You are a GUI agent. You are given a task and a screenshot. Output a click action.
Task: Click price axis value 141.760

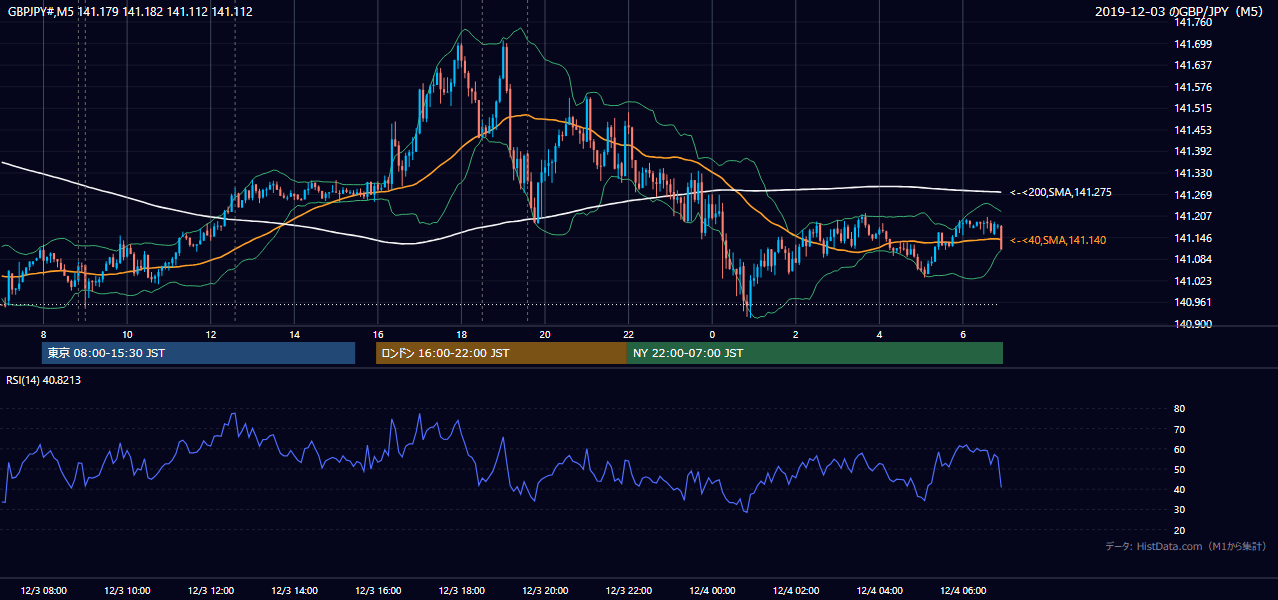(x=1192, y=22)
